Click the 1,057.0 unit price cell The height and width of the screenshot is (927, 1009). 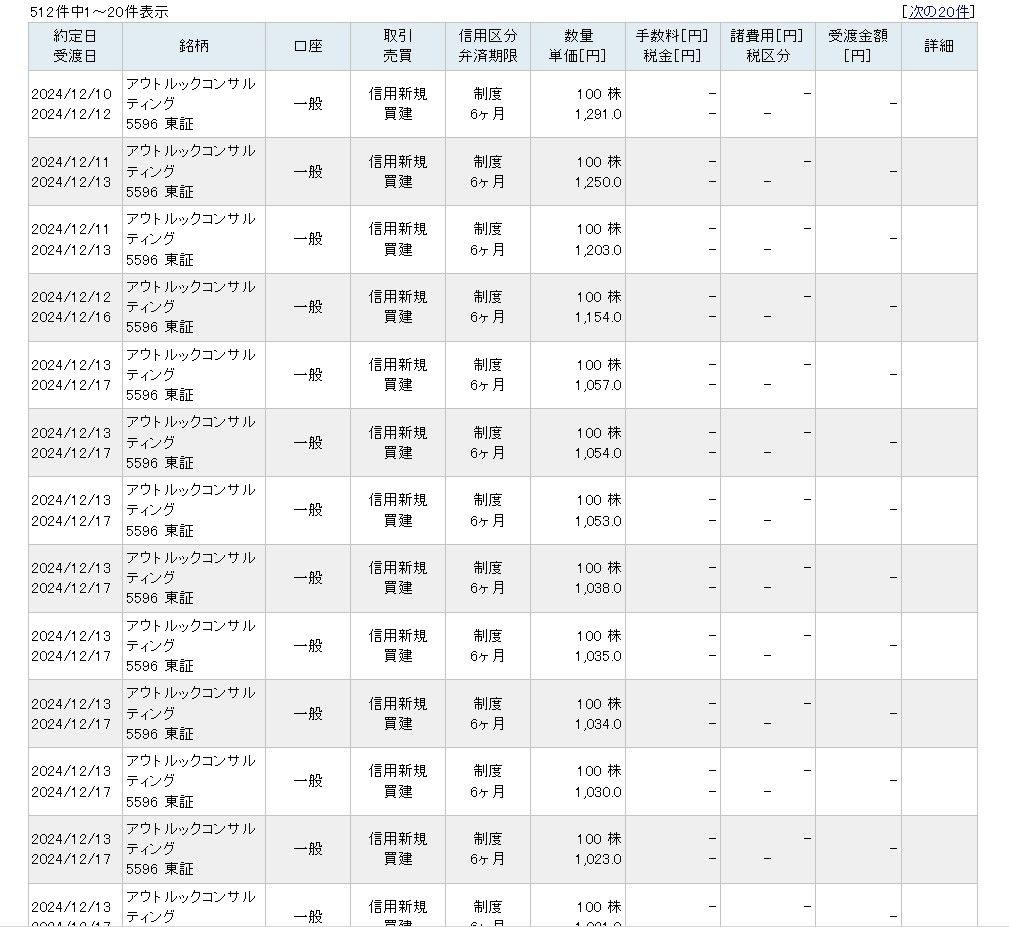tap(598, 385)
